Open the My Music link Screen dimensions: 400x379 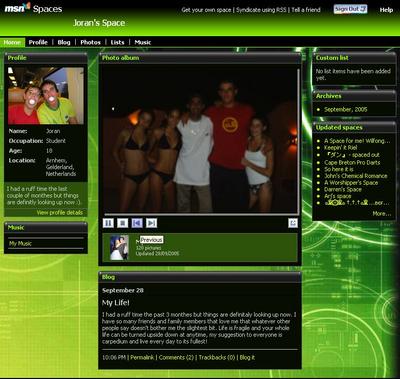coord(20,243)
